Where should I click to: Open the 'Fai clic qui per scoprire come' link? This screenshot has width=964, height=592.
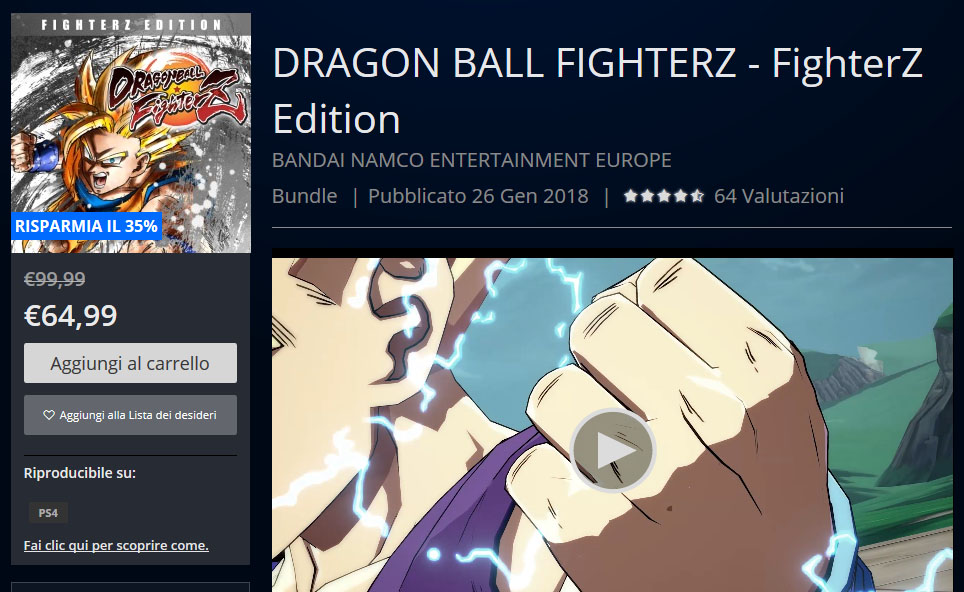(116, 545)
